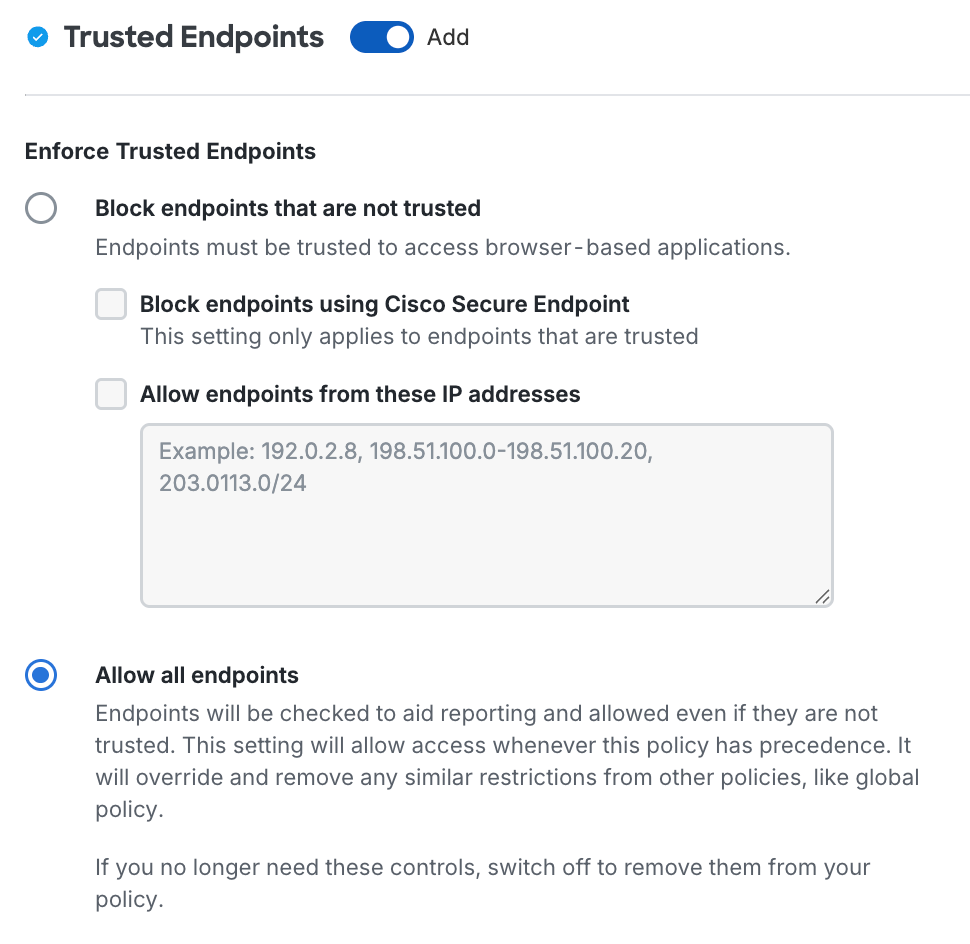Select the Block endpoints that are not trusted option

pos(40,208)
